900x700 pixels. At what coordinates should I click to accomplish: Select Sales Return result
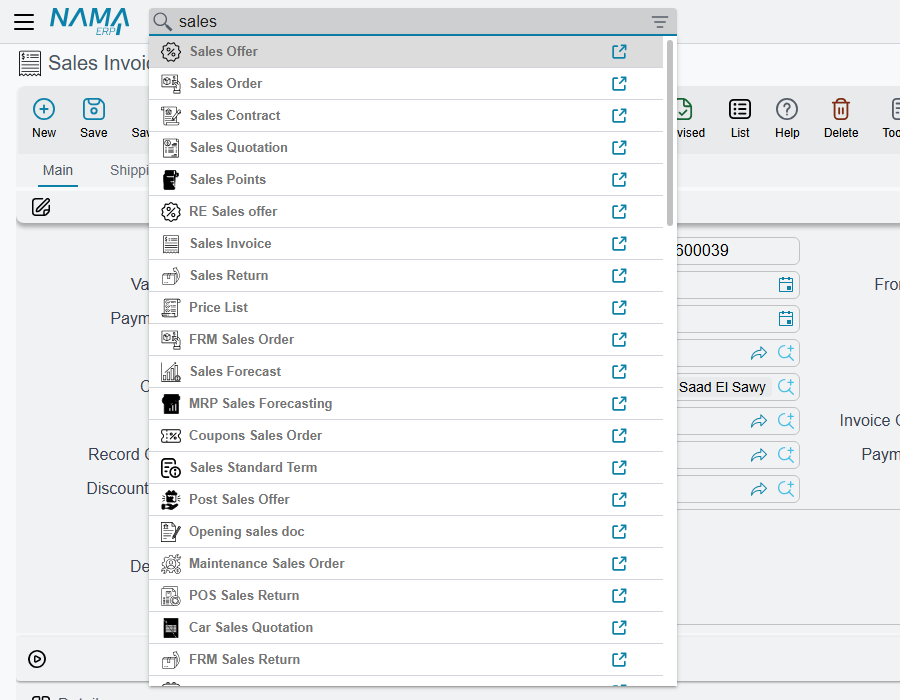406,276
